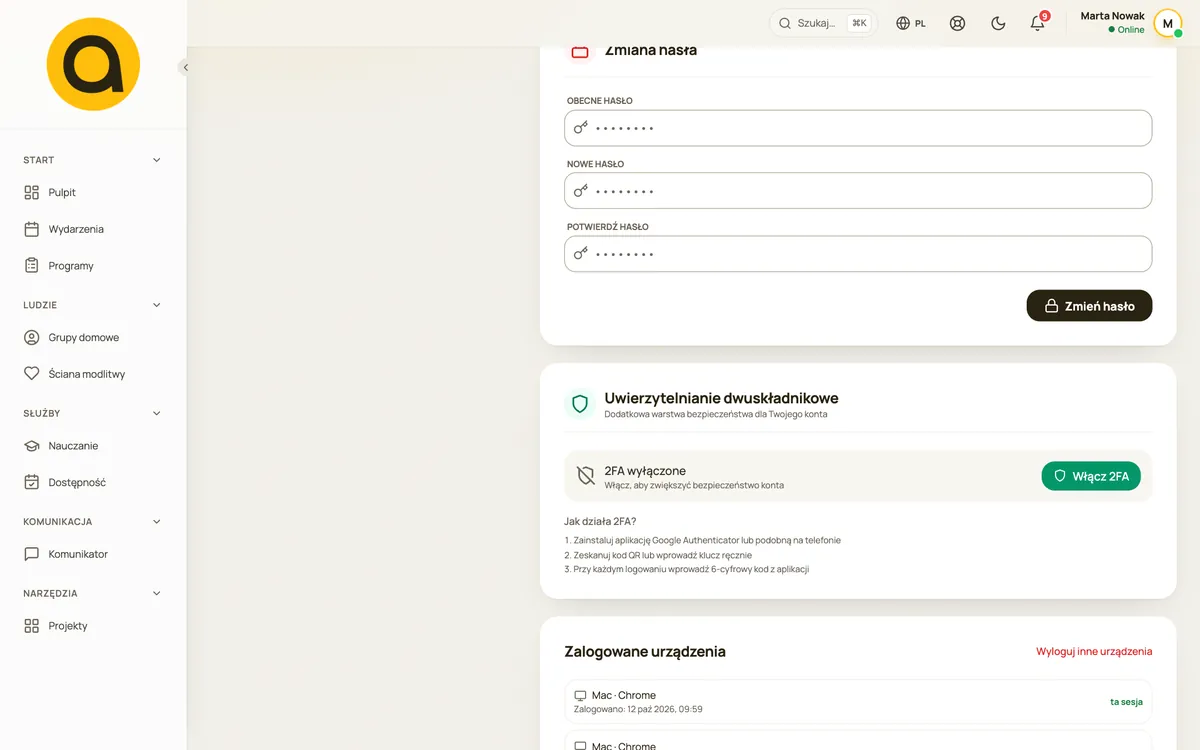The image size is (1200, 750).
Task: Click the Zmień hasło button
Action: [x=1089, y=306]
